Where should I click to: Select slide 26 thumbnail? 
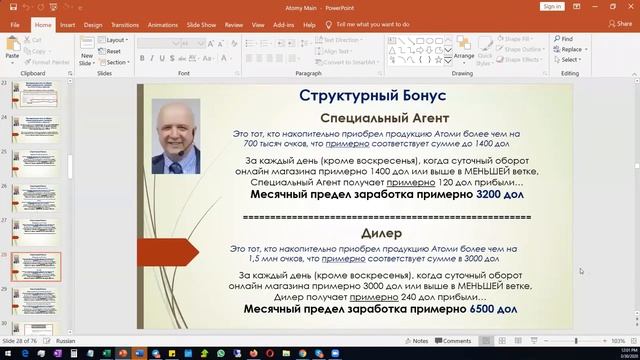(35, 198)
